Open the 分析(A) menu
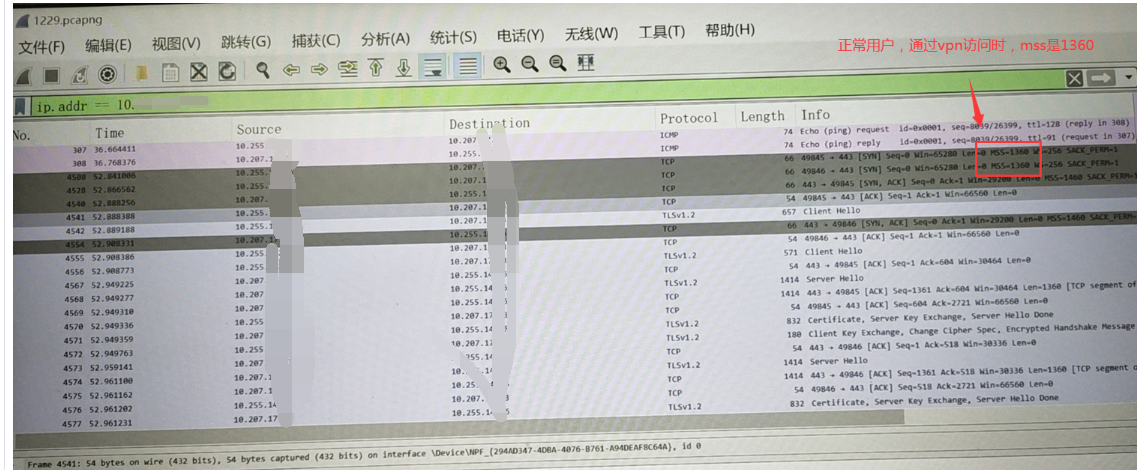Image resolution: width=1141 pixels, height=470 pixels. (386, 39)
